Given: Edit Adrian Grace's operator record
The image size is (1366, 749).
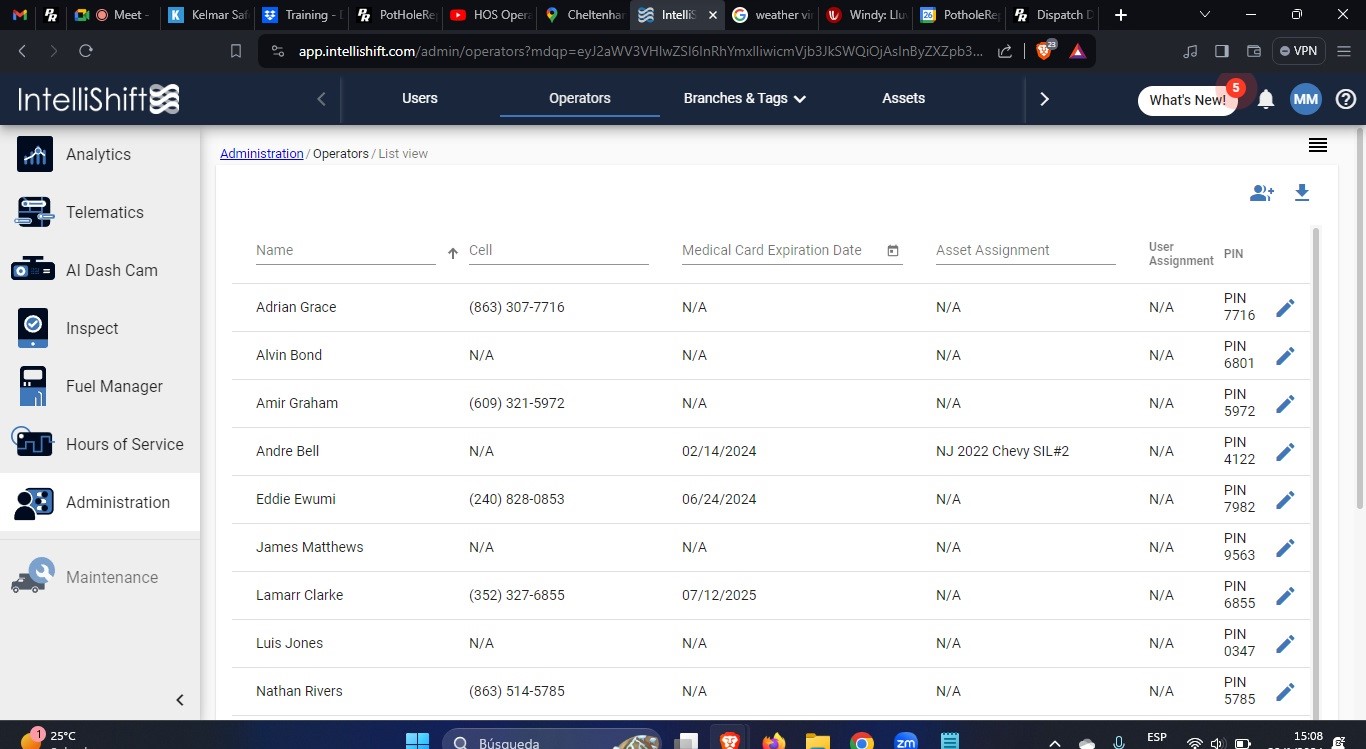Looking at the screenshot, I should point(1285,308).
